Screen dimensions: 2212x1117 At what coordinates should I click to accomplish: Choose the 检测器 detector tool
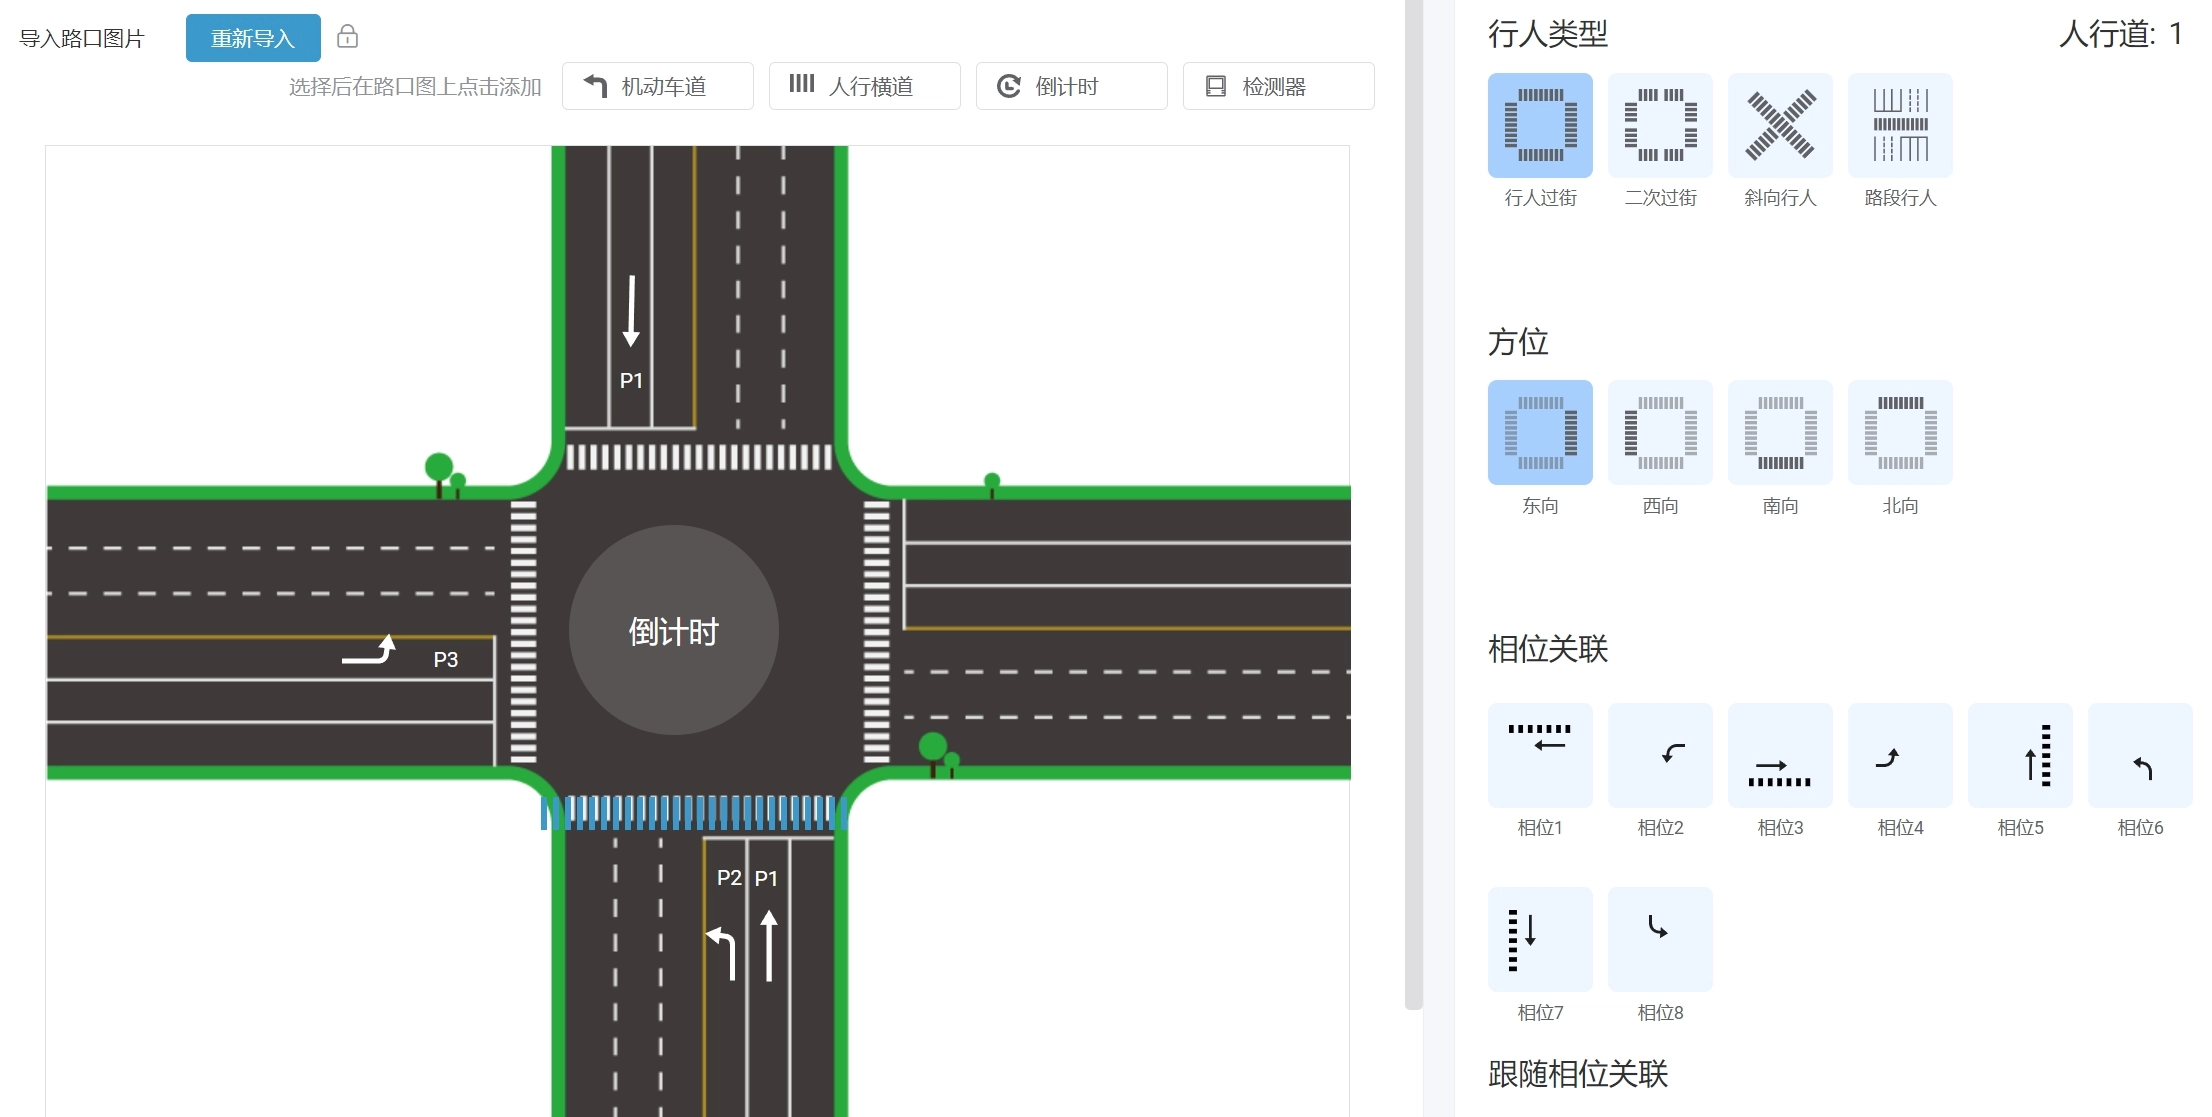point(1278,86)
